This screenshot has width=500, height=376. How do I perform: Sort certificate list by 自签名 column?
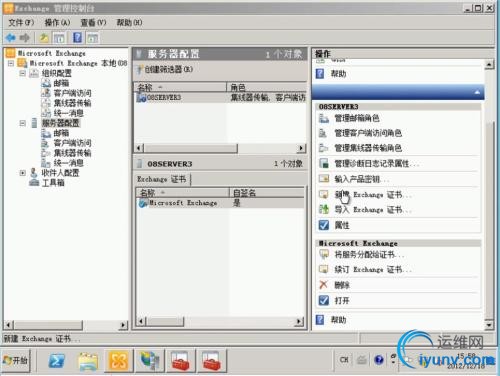[x=267, y=193]
